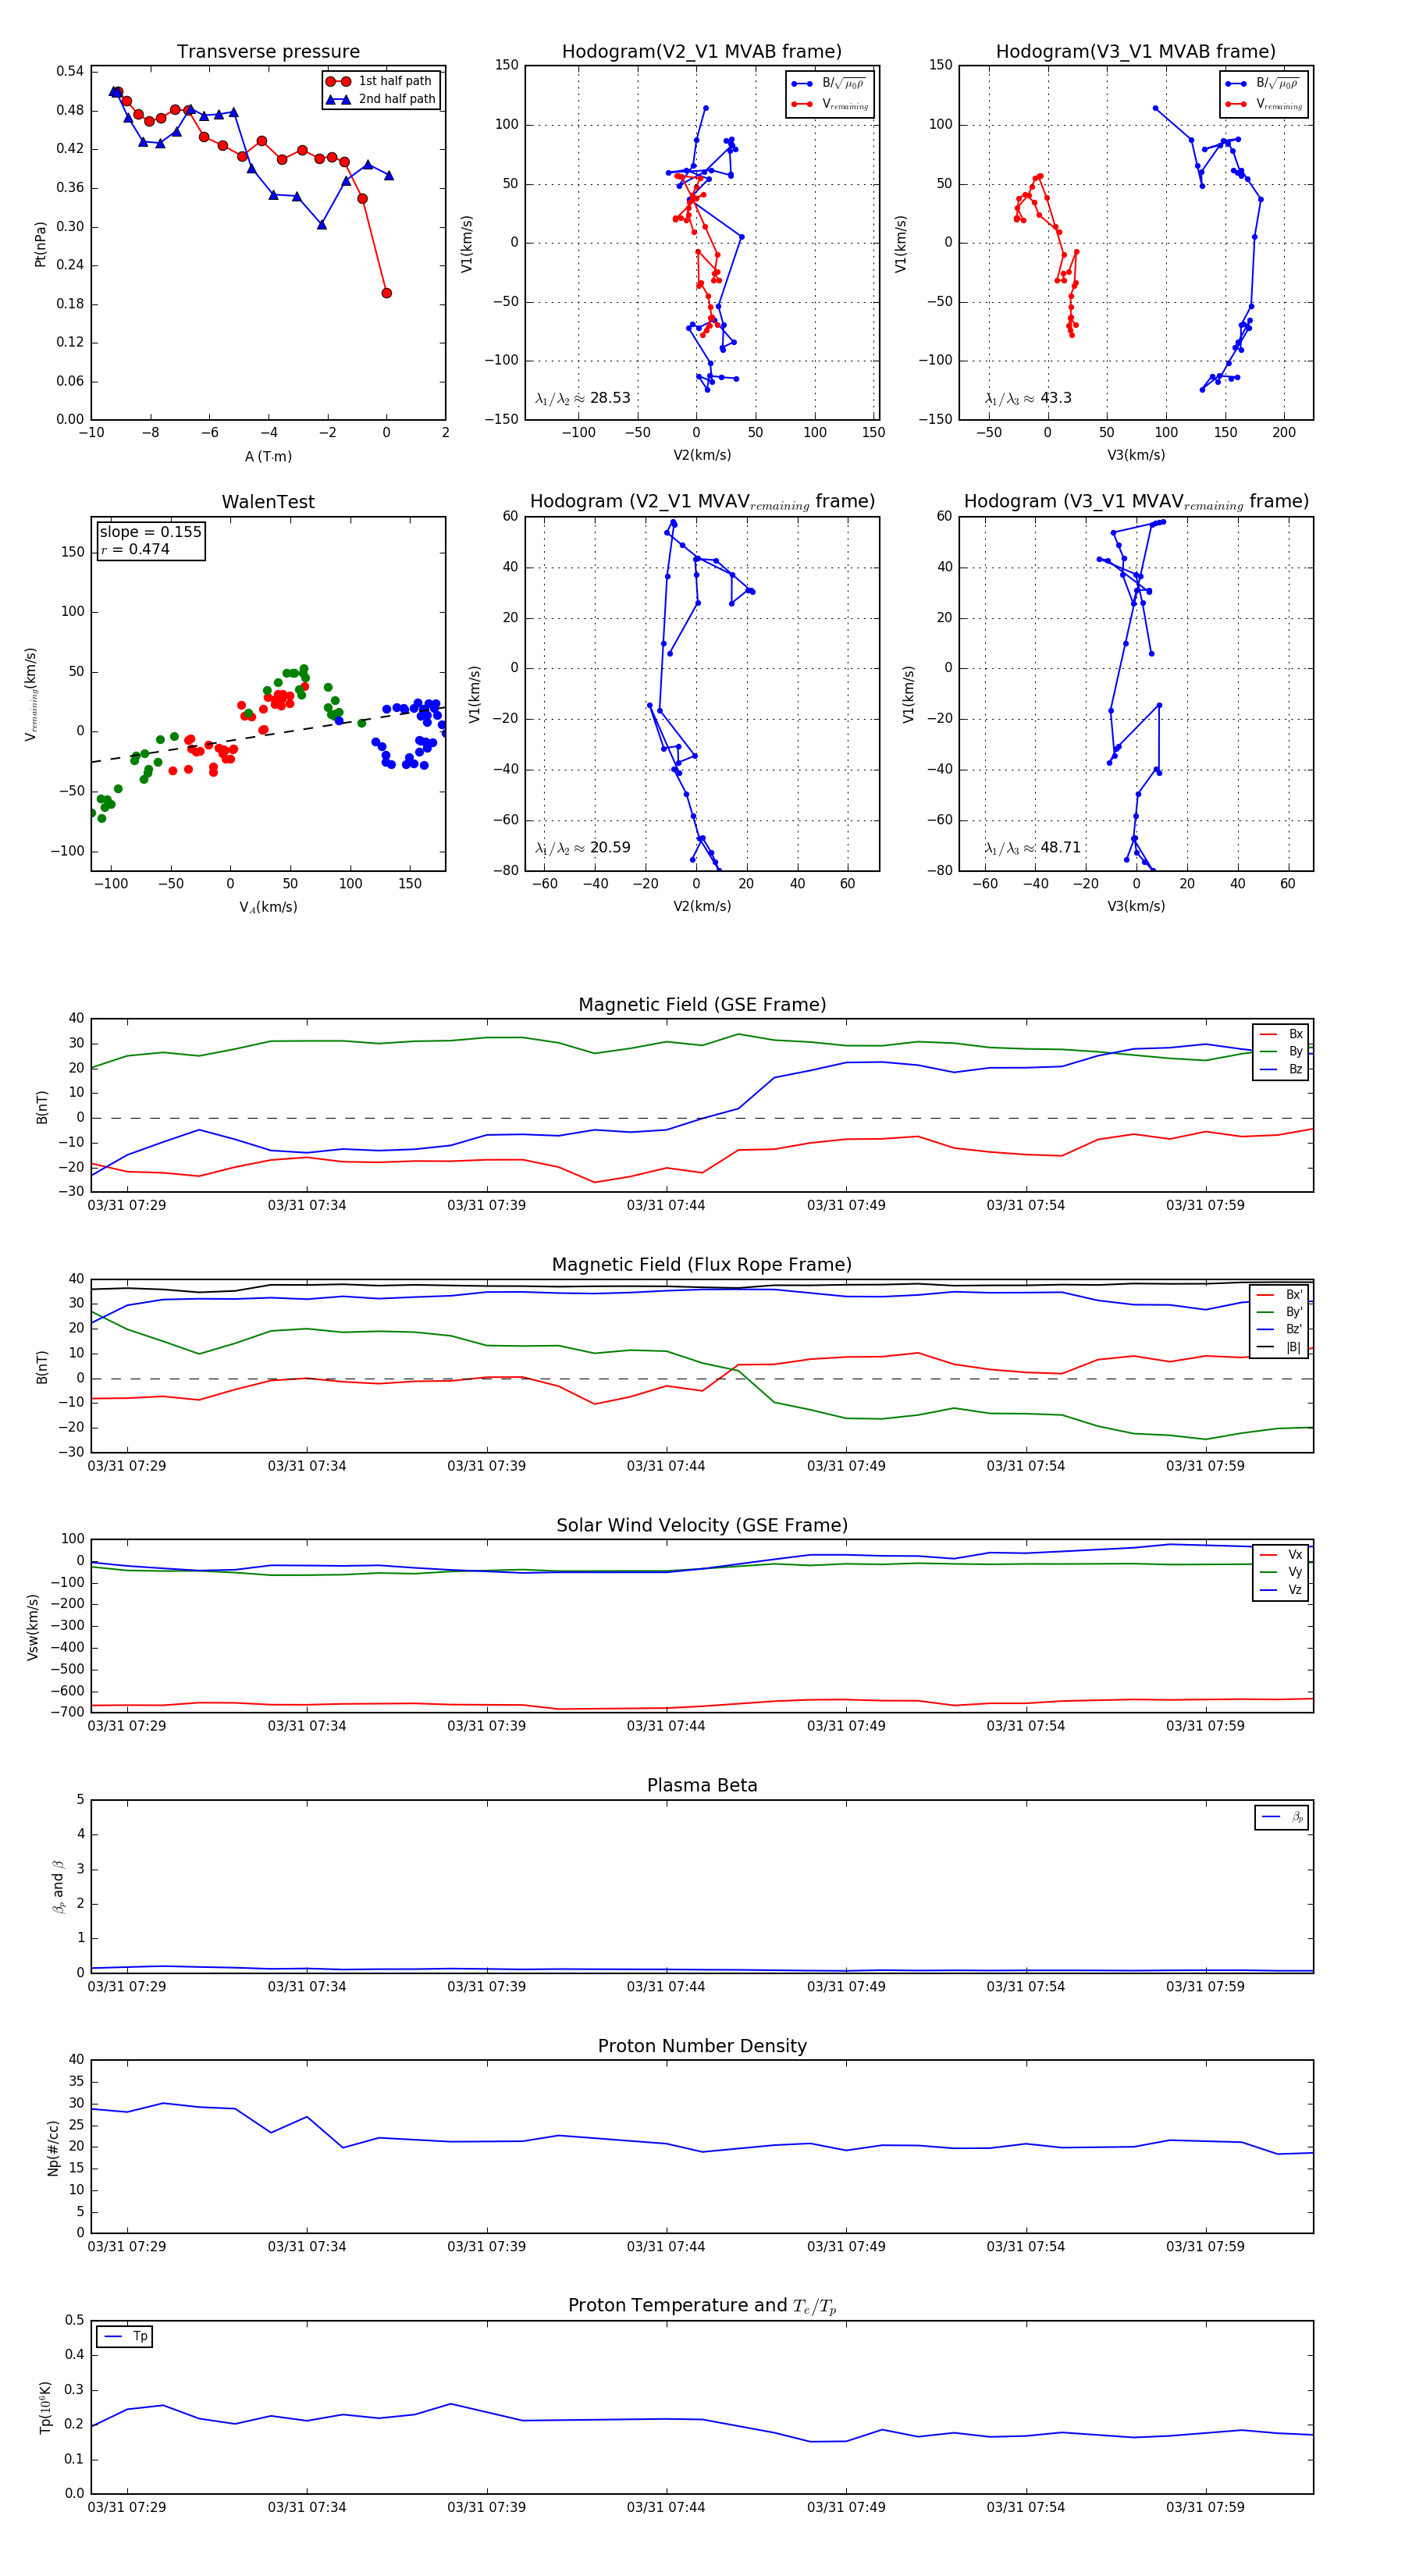
Task: Select the "1st half path" legend entry
Action: click(x=379, y=81)
